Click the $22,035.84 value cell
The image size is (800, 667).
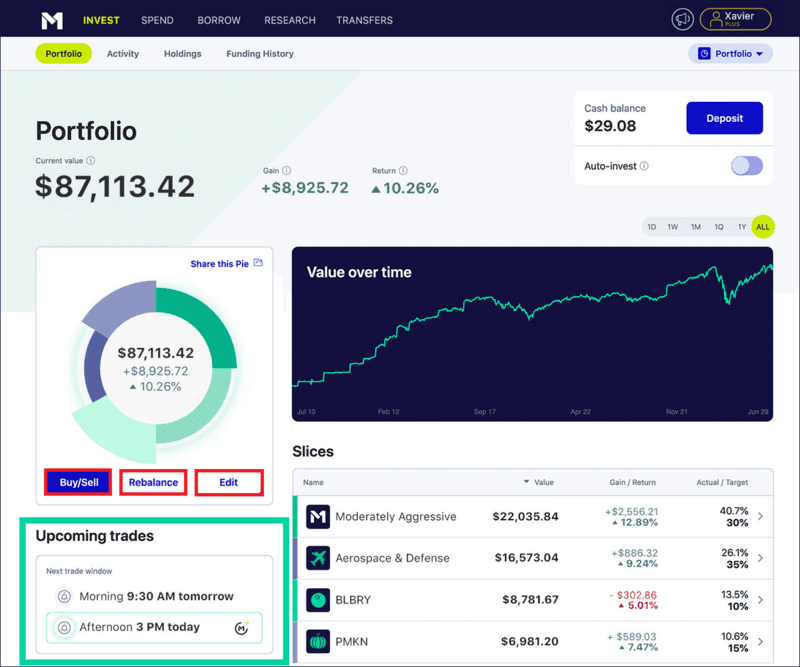526,516
